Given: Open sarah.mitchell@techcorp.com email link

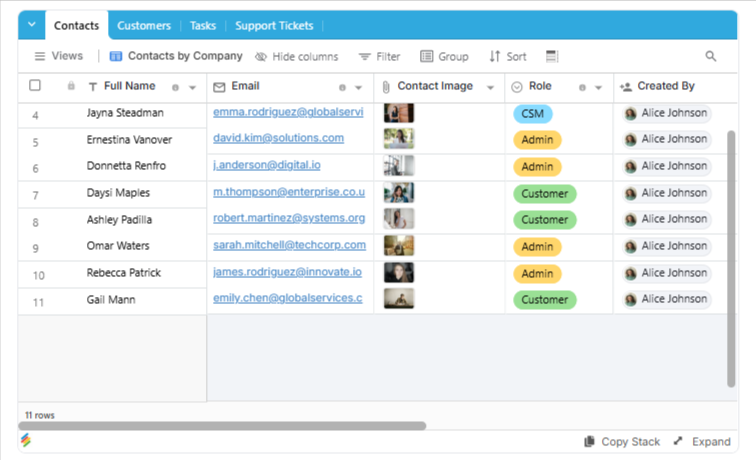Looking at the screenshot, I should point(289,245).
